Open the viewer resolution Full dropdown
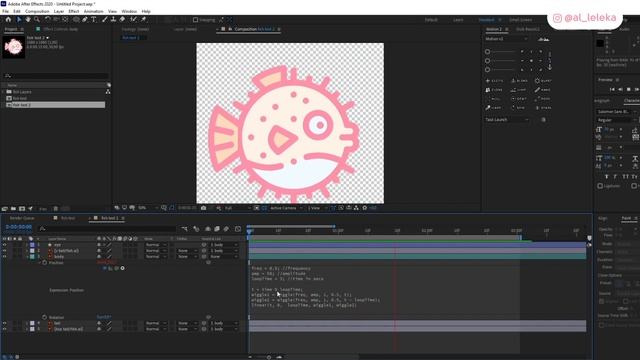 click(x=238, y=208)
